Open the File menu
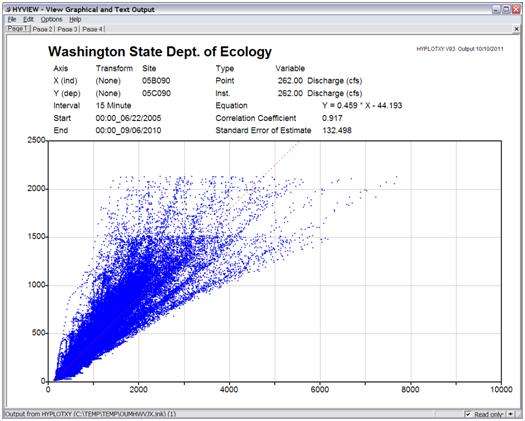525x421 pixels. point(12,19)
